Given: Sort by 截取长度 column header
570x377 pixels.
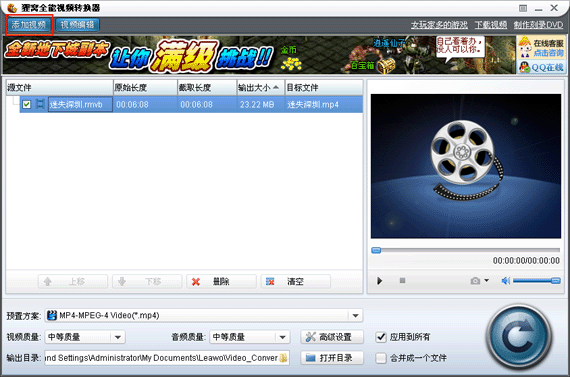Looking at the screenshot, I should pos(207,88).
